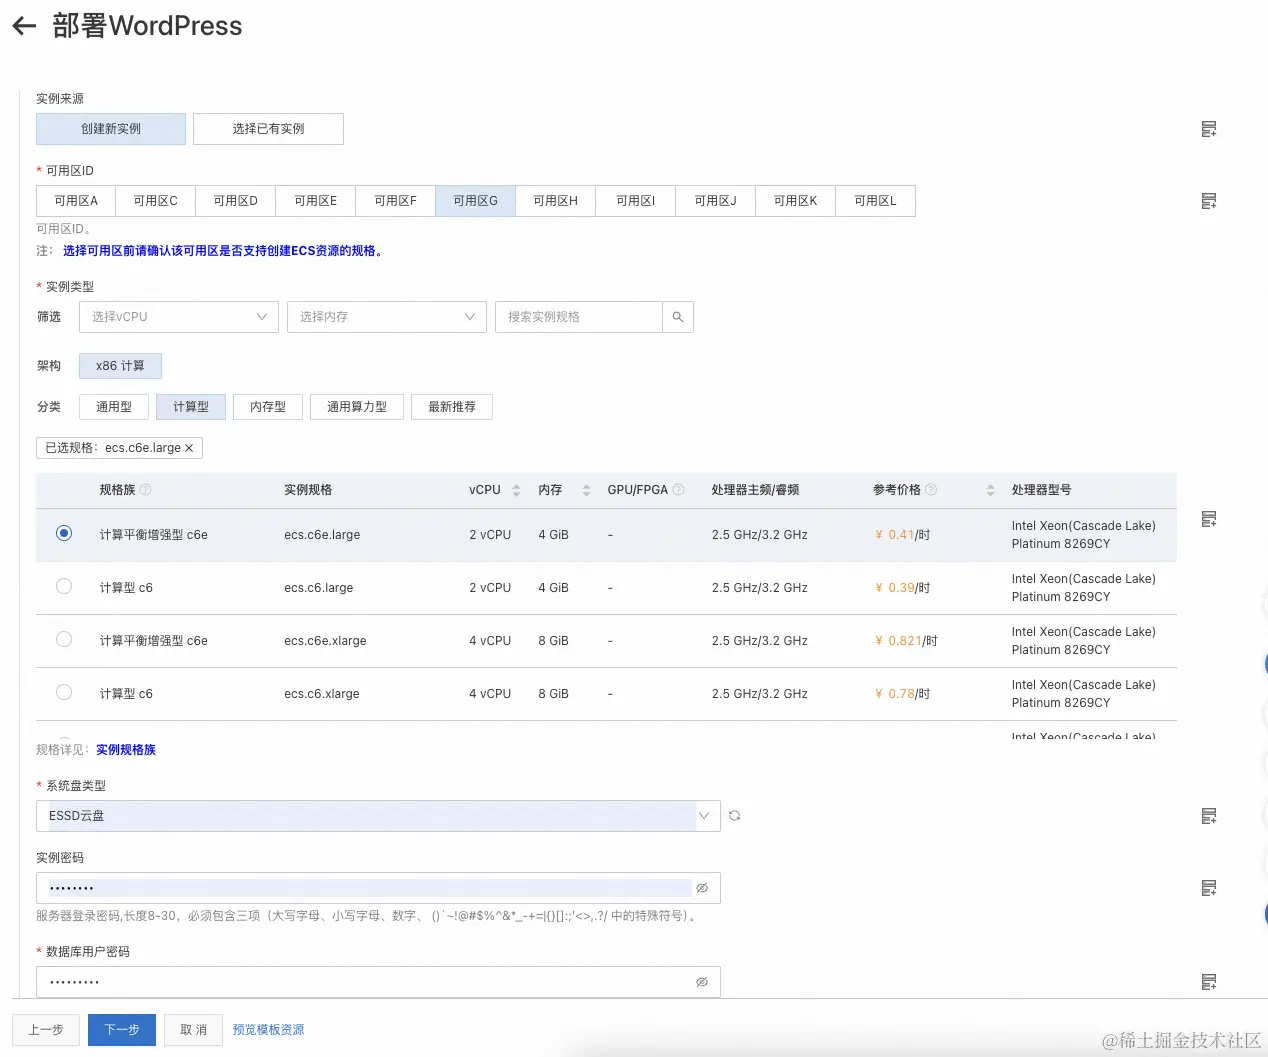Image resolution: width=1268 pixels, height=1057 pixels.
Task: Open the help tooltip next to 参考价格
Action: click(x=932, y=490)
